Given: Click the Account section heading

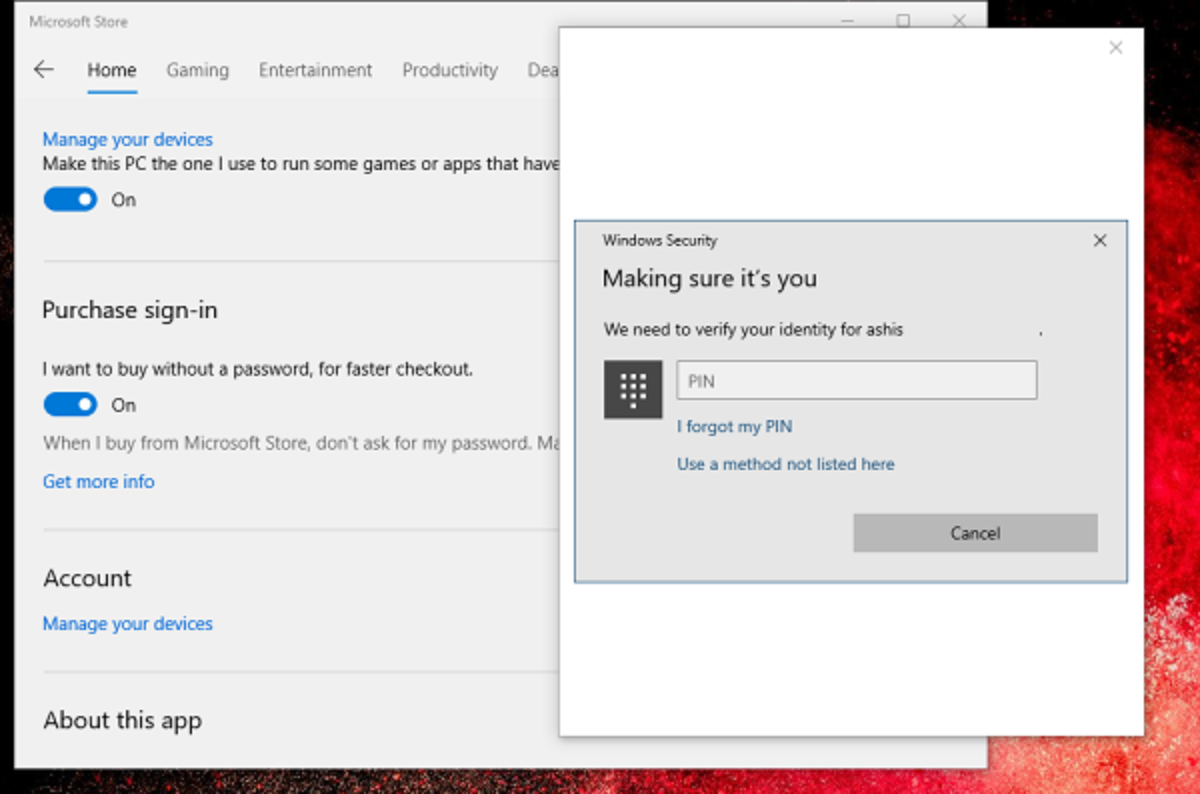Looking at the screenshot, I should click(87, 578).
